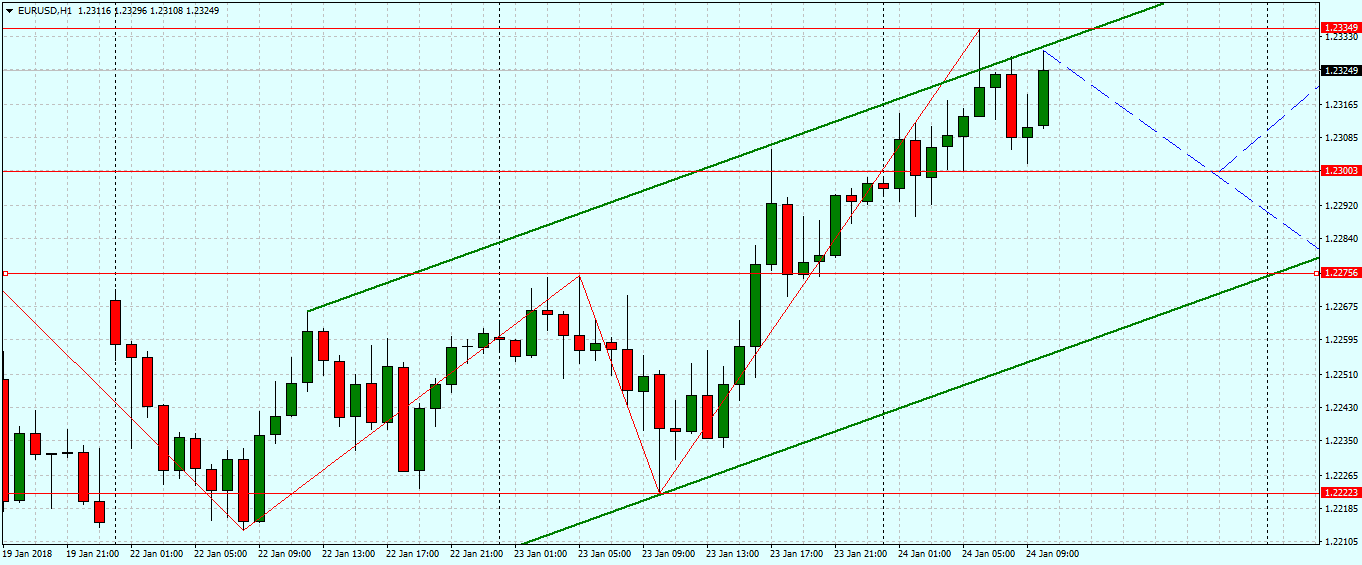Screen dimensions: 1362x565
Task: Click the 1.22430 price scale value
Action: (1342, 408)
